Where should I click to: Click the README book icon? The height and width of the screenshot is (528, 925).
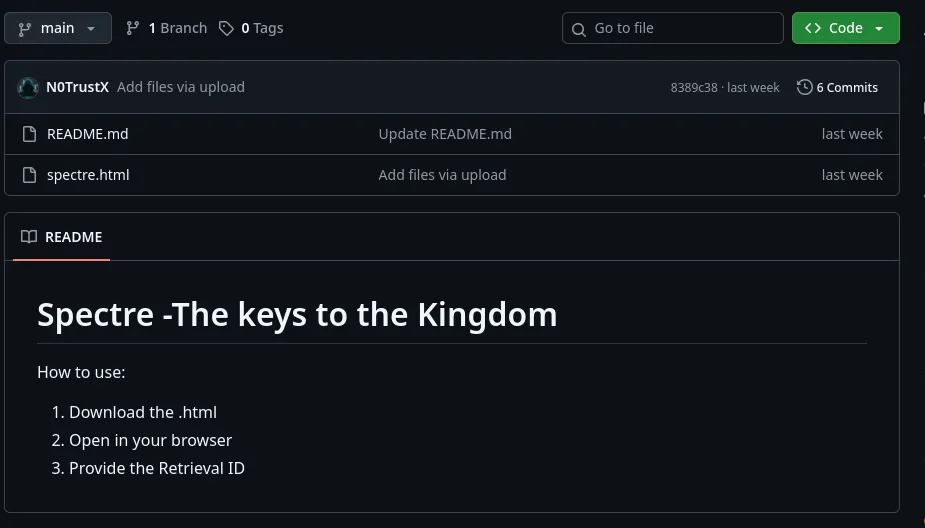tap(29, 237)
